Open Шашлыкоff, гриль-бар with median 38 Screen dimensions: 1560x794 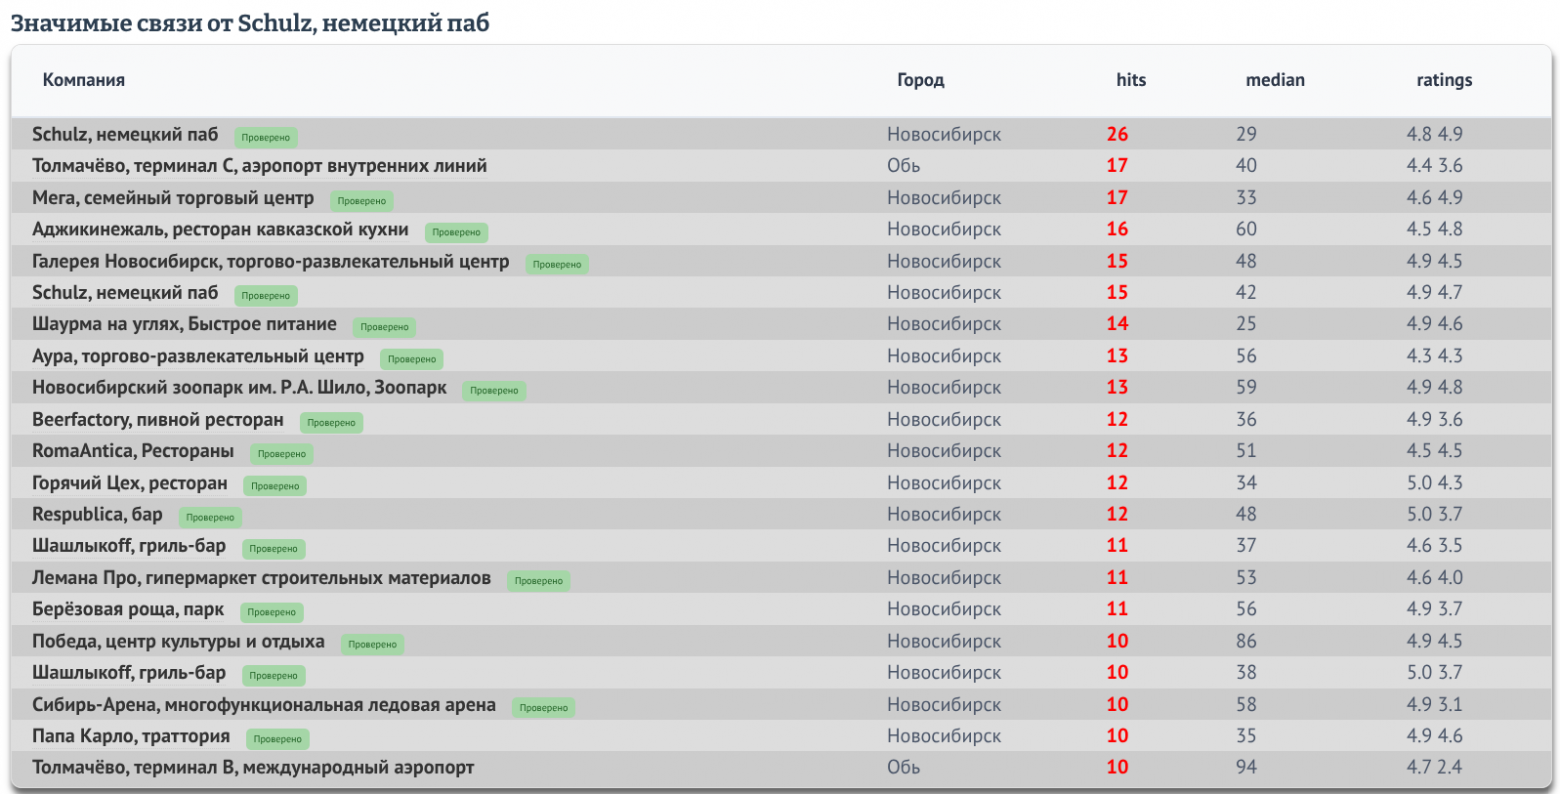pyautogui.click(x=129, y=673)
